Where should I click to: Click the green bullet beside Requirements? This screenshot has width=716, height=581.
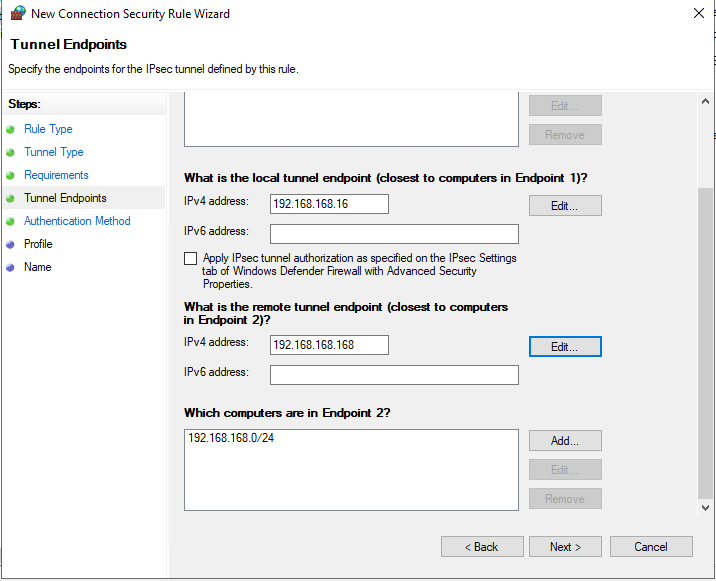(x=11, y=175)
